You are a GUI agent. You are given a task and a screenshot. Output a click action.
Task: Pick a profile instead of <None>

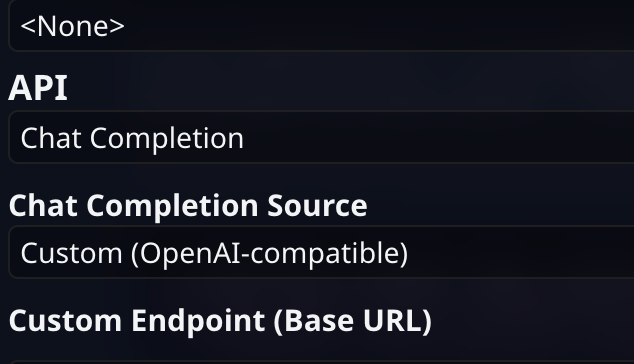[321, 25]
